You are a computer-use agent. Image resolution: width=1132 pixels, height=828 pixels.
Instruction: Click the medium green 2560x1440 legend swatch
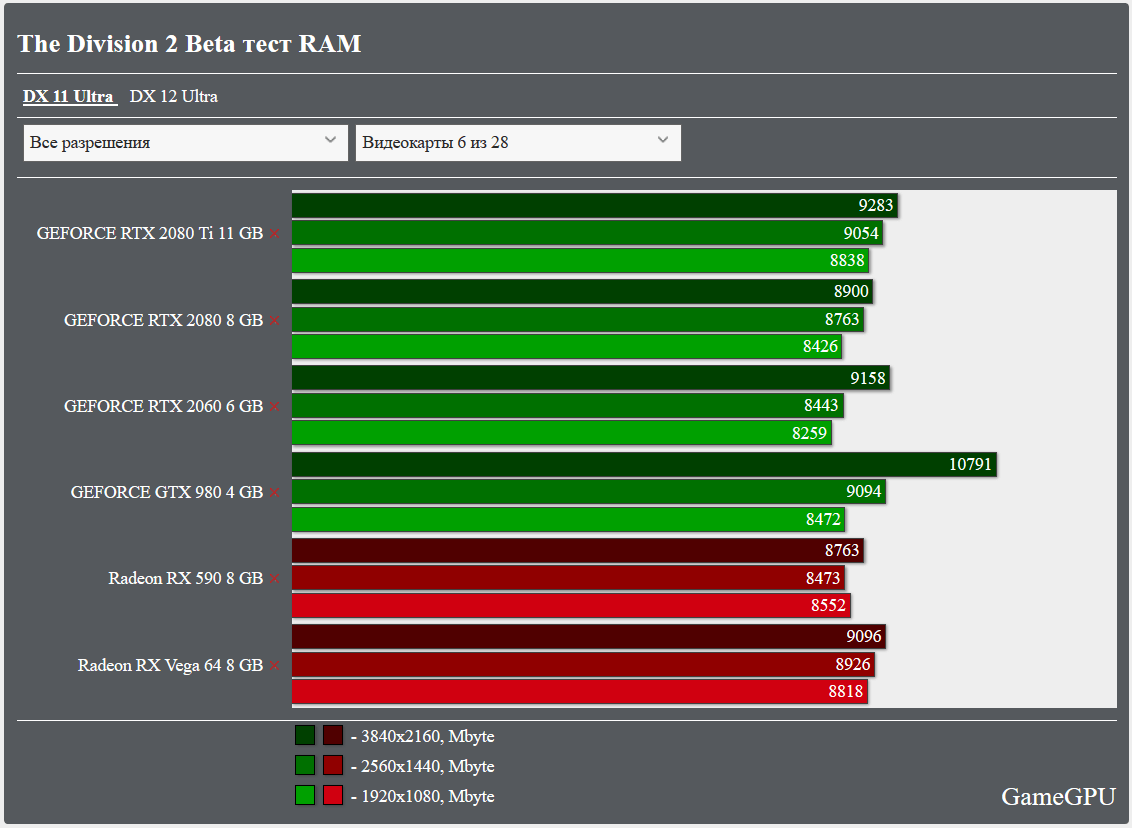click(x=305, y=765)
